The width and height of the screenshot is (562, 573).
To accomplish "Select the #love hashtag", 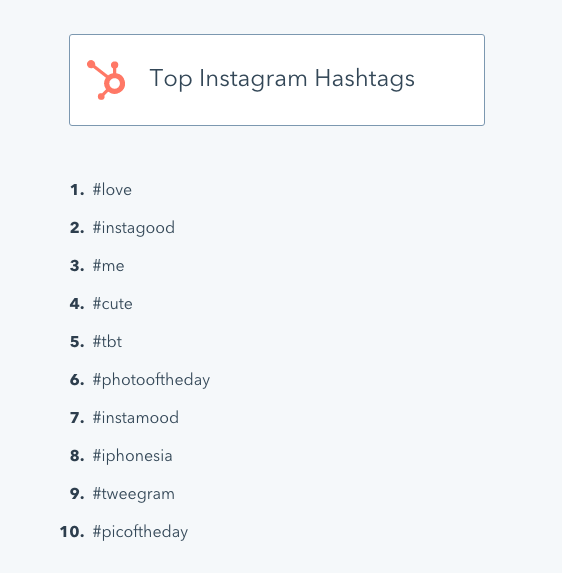I will click(112, 190).
